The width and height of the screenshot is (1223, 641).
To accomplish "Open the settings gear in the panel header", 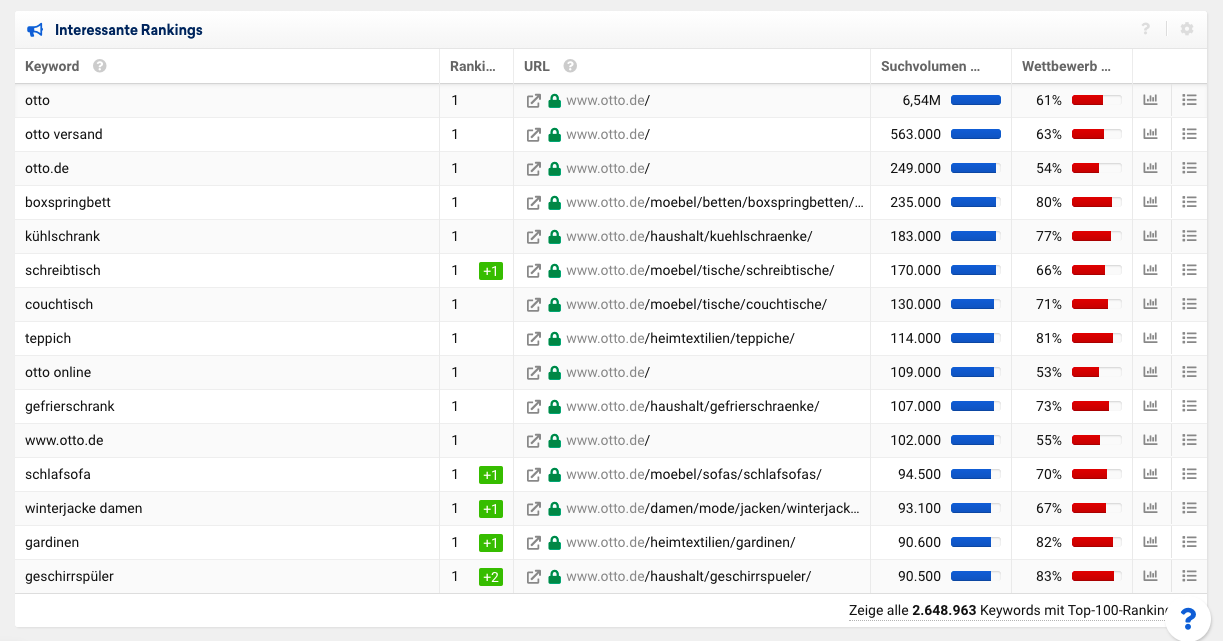I will [1187, 29].
